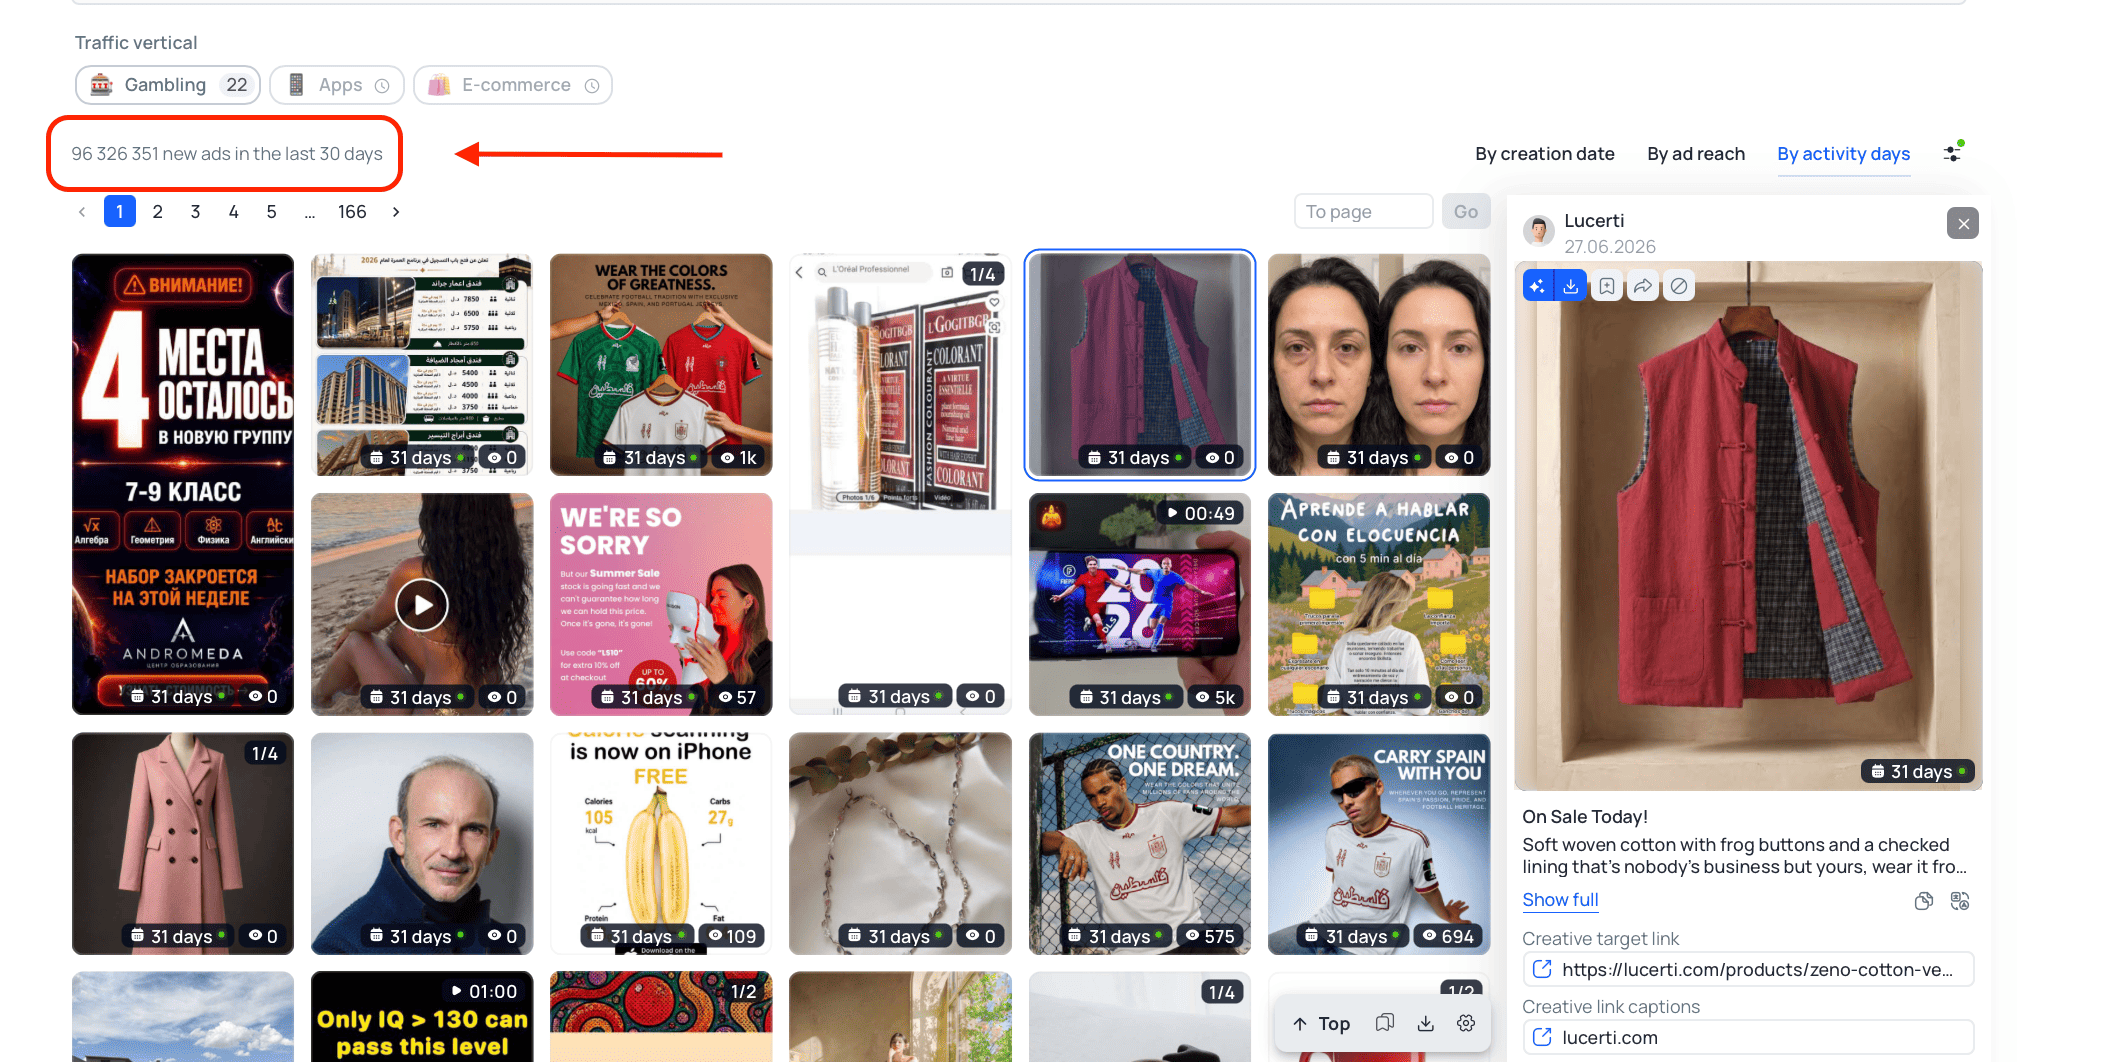Click the clock icon on Apps chip
The height and width of the screenshot is (1062, 2126).
[382, 86]
